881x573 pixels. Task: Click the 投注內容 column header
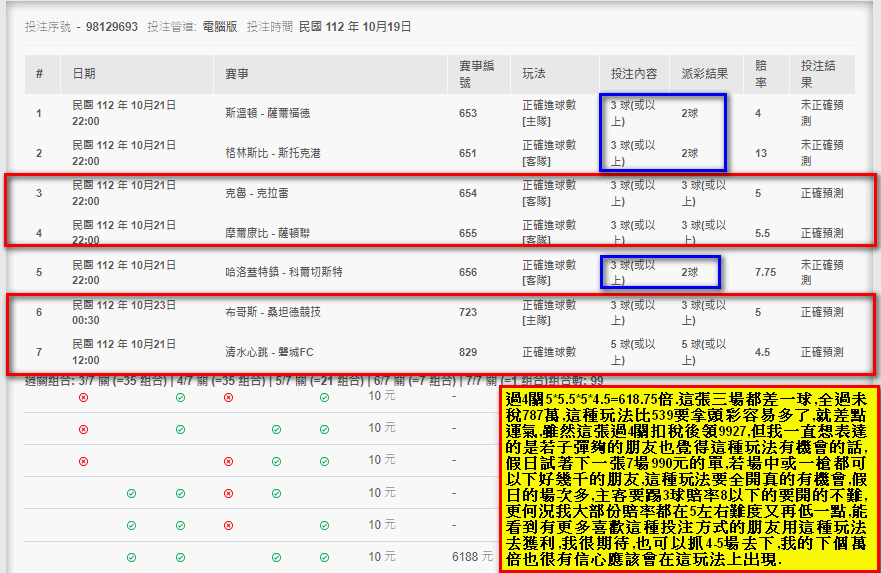click(634, 74)
